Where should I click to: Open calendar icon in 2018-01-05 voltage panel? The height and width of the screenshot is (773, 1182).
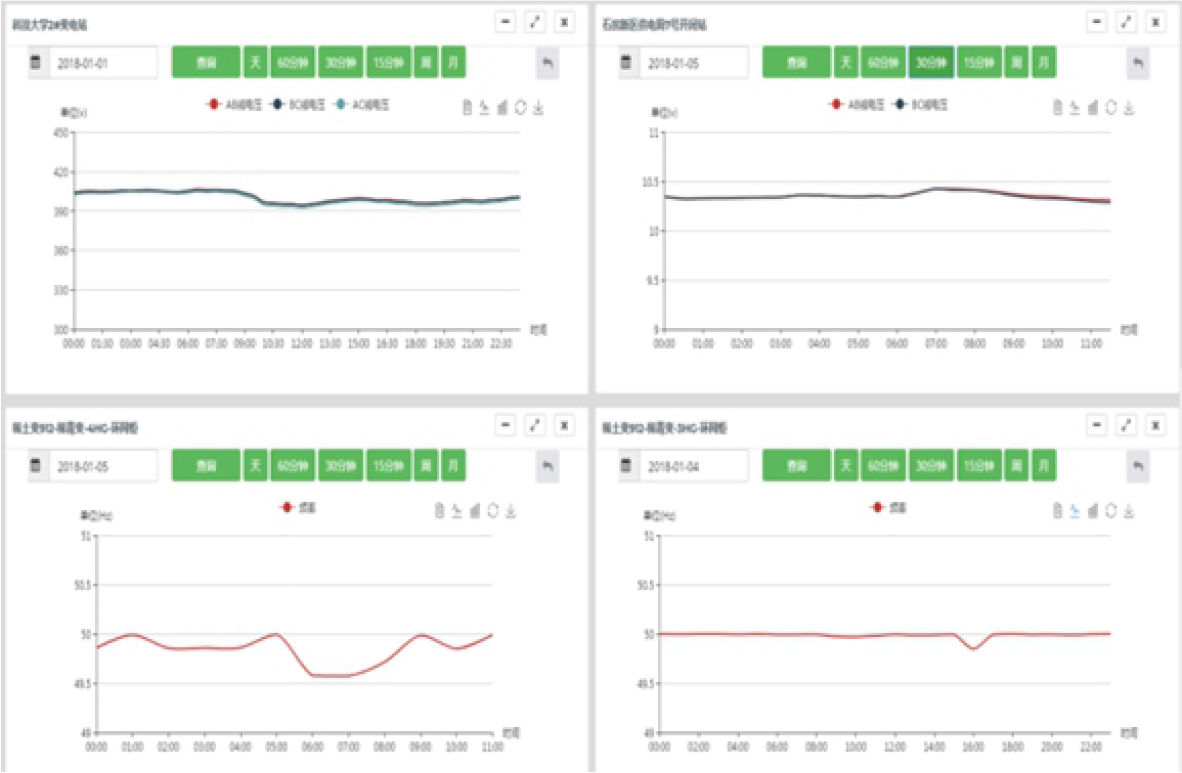[626, 62]
